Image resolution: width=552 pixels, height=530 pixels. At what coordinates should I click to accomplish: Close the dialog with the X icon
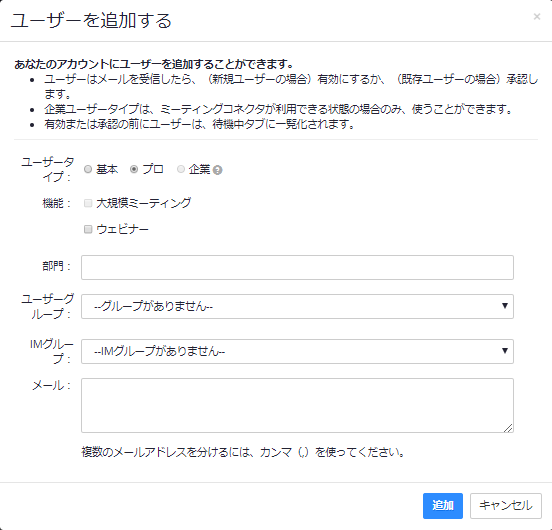click(x=537, y=17)
